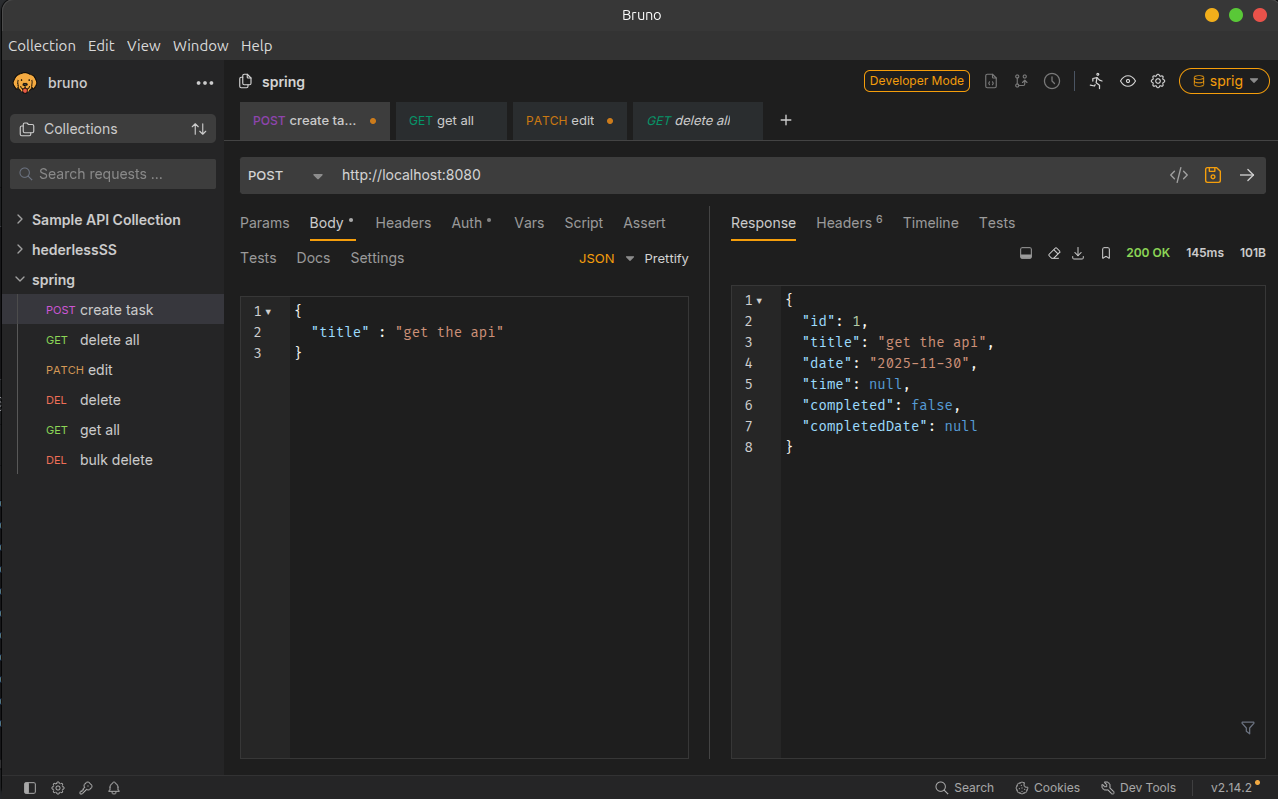Viewport: 1278px width, 799px height.
Task: Open the Params tab
Action: [265, 223]
